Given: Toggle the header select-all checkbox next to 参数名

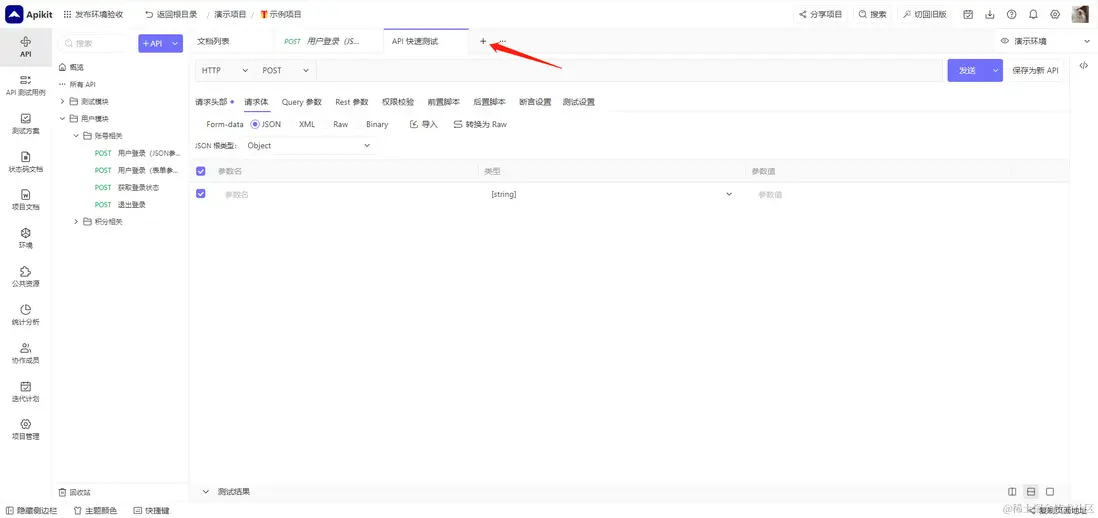Looking at the screenshot, I should pos(201,171).
